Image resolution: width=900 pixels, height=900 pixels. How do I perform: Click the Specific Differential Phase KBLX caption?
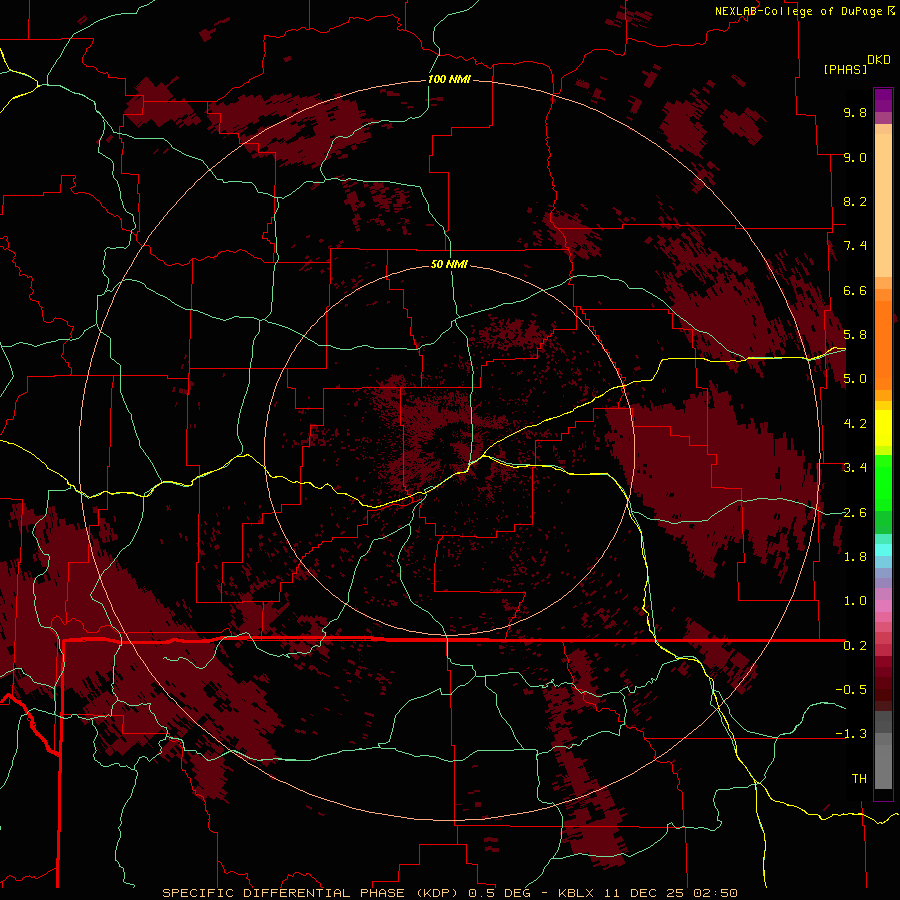pyautogui.click(x=449, y=893)
